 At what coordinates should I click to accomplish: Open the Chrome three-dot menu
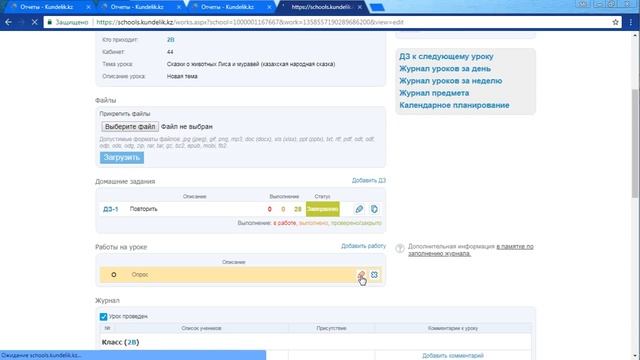tap(631, 22)
